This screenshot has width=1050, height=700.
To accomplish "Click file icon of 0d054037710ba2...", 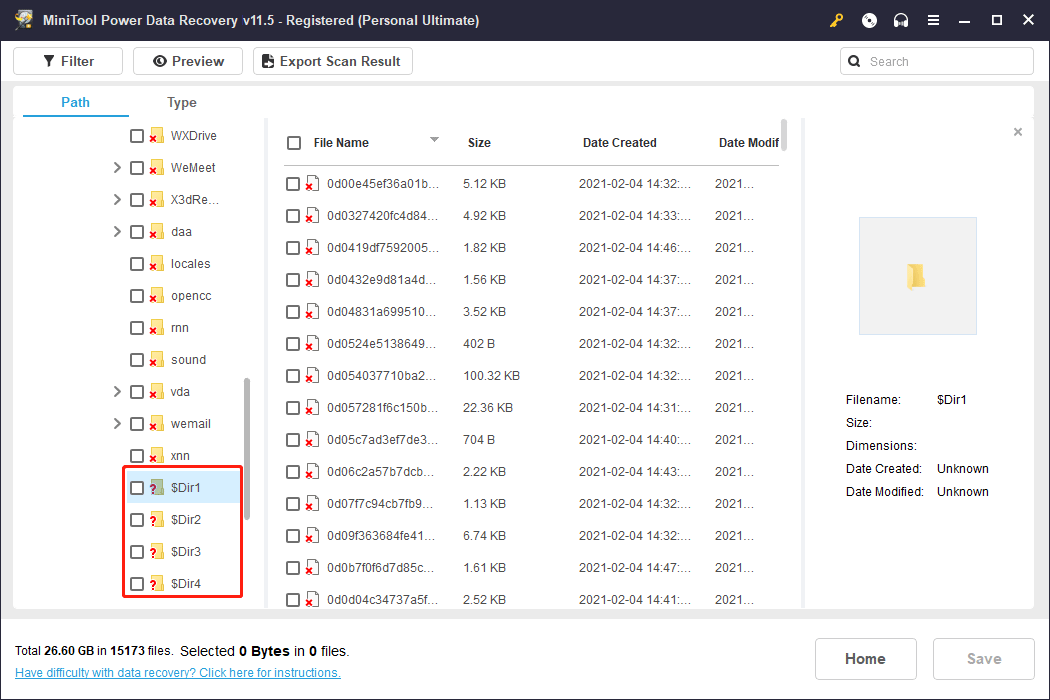I will coord(312,376).
